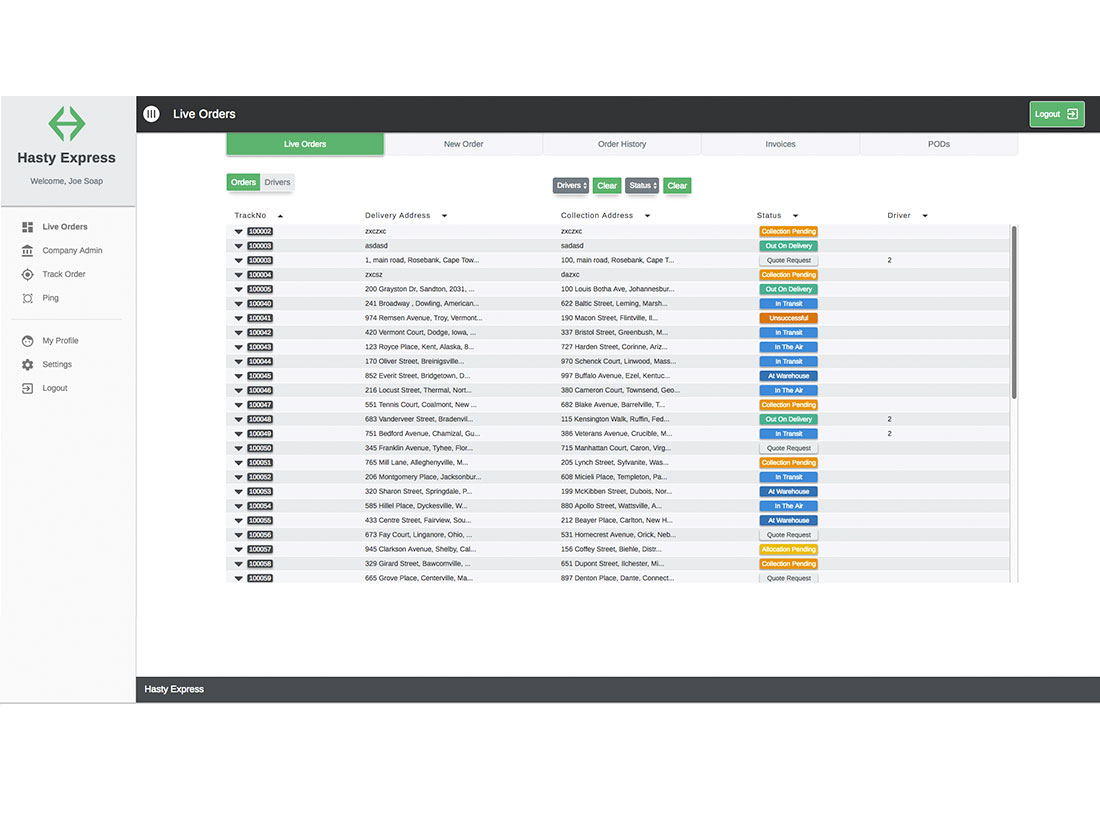Switch to the Orders view toggle
Viewport: 1100px width, 823px height.
pyautogui.click(x=243, y=182)
